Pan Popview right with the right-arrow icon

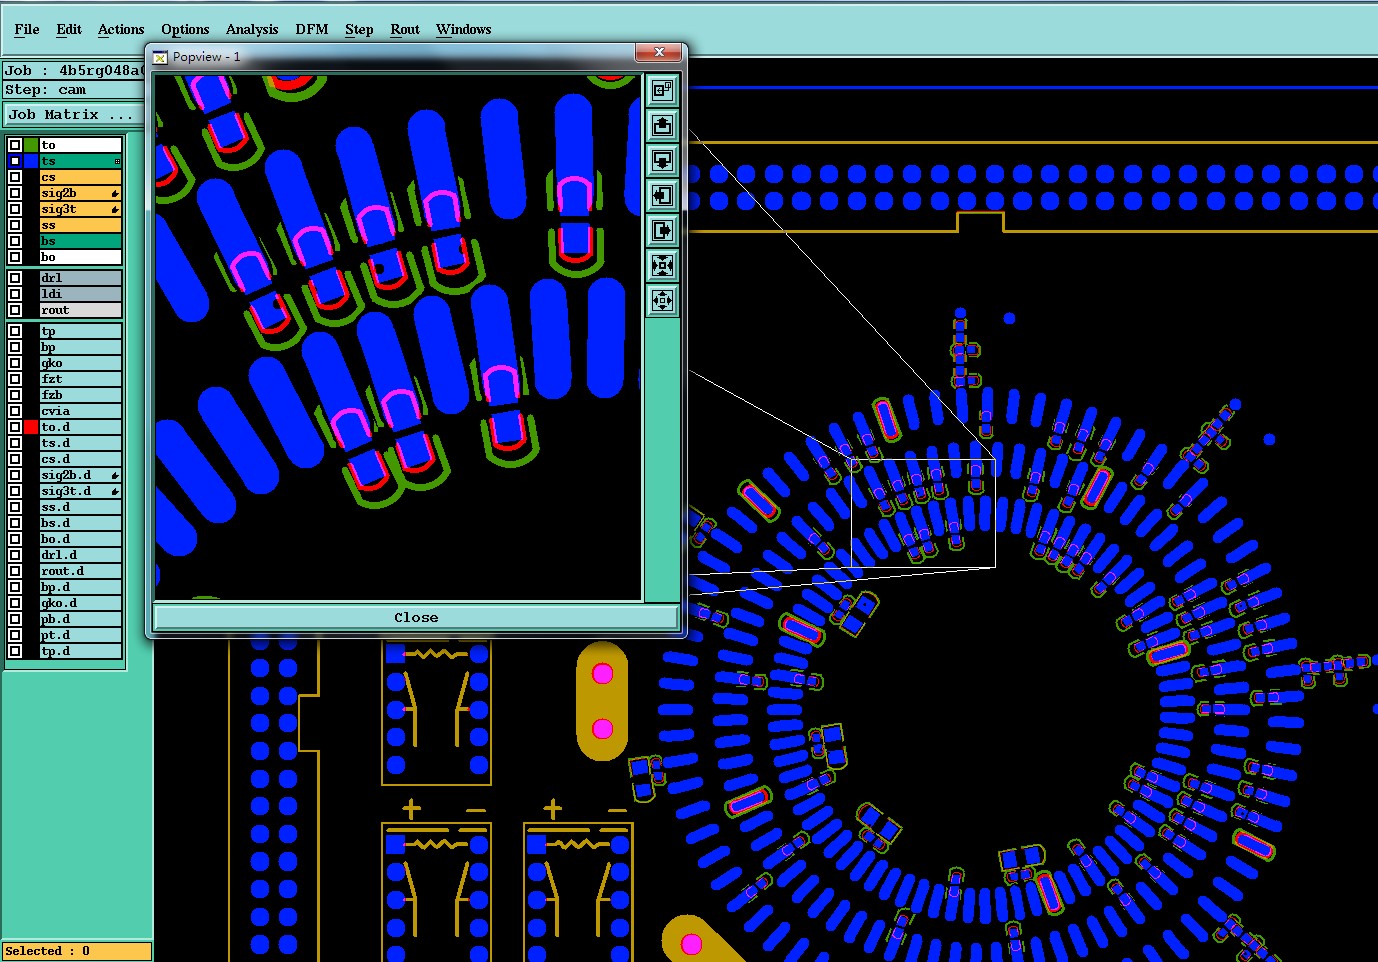point(662,231)
